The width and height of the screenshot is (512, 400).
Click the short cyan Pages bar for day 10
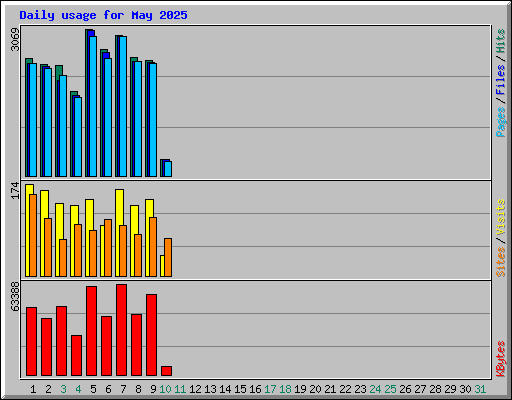coord(168,169)
